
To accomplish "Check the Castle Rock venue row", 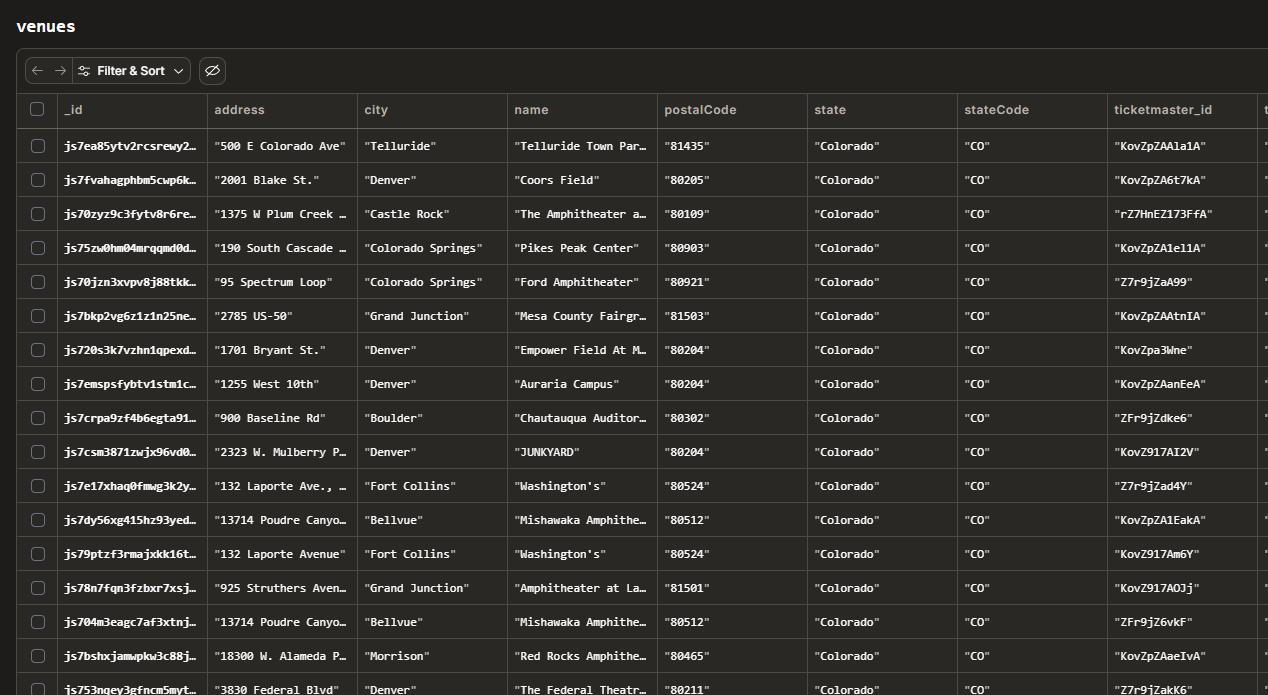I will tap(38, 214).
